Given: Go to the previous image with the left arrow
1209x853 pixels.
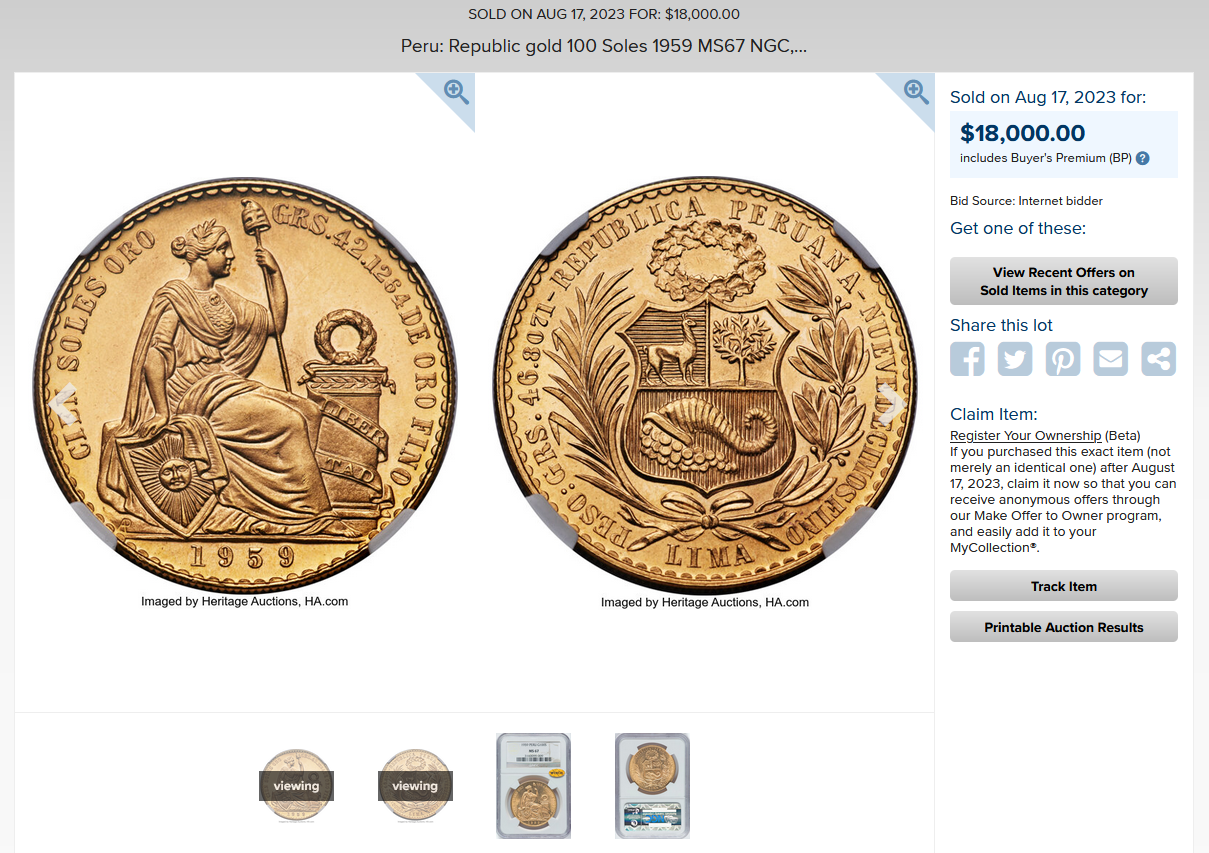Looking at the screenshot, I should click(63, 403).
